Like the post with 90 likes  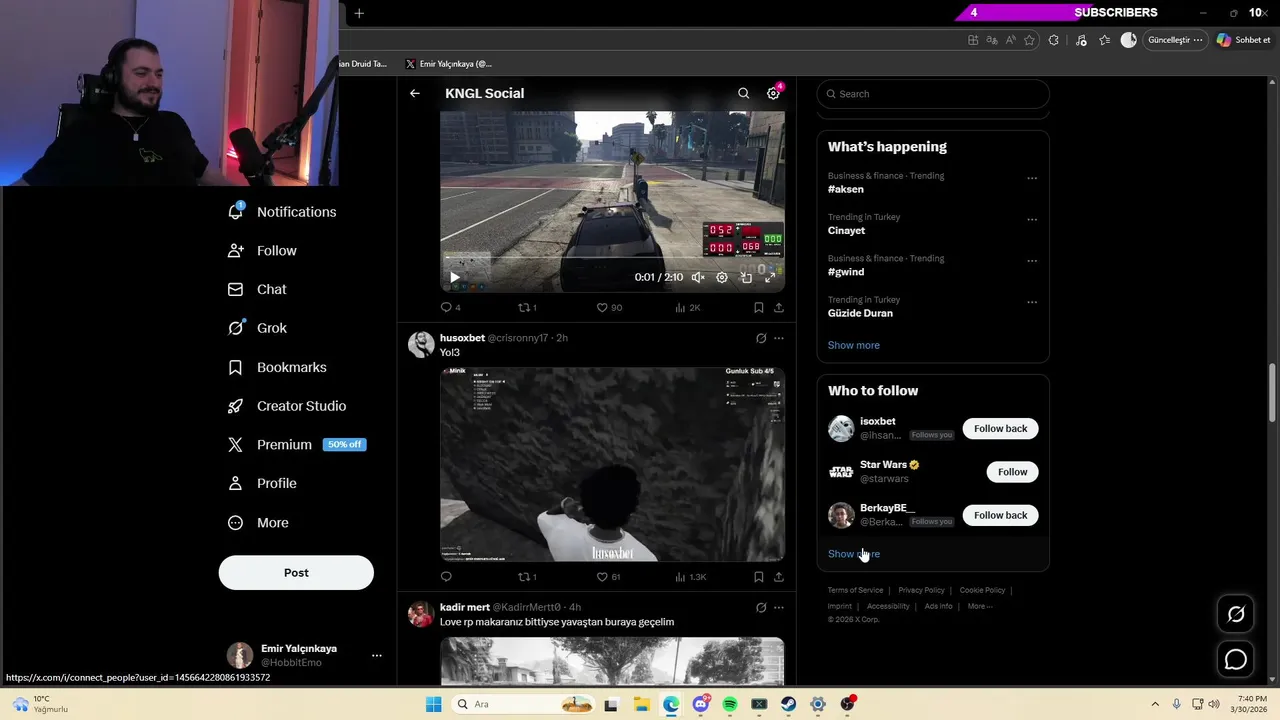pos(609,307)
